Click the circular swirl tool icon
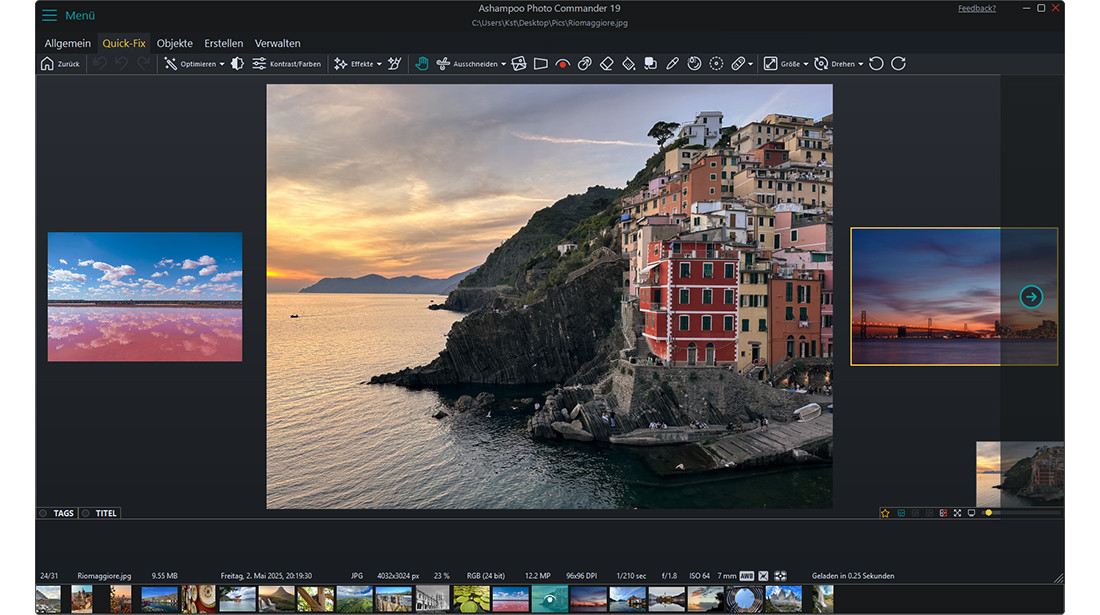This screenshot has height=615, width=1100. (x=695, y=64)
